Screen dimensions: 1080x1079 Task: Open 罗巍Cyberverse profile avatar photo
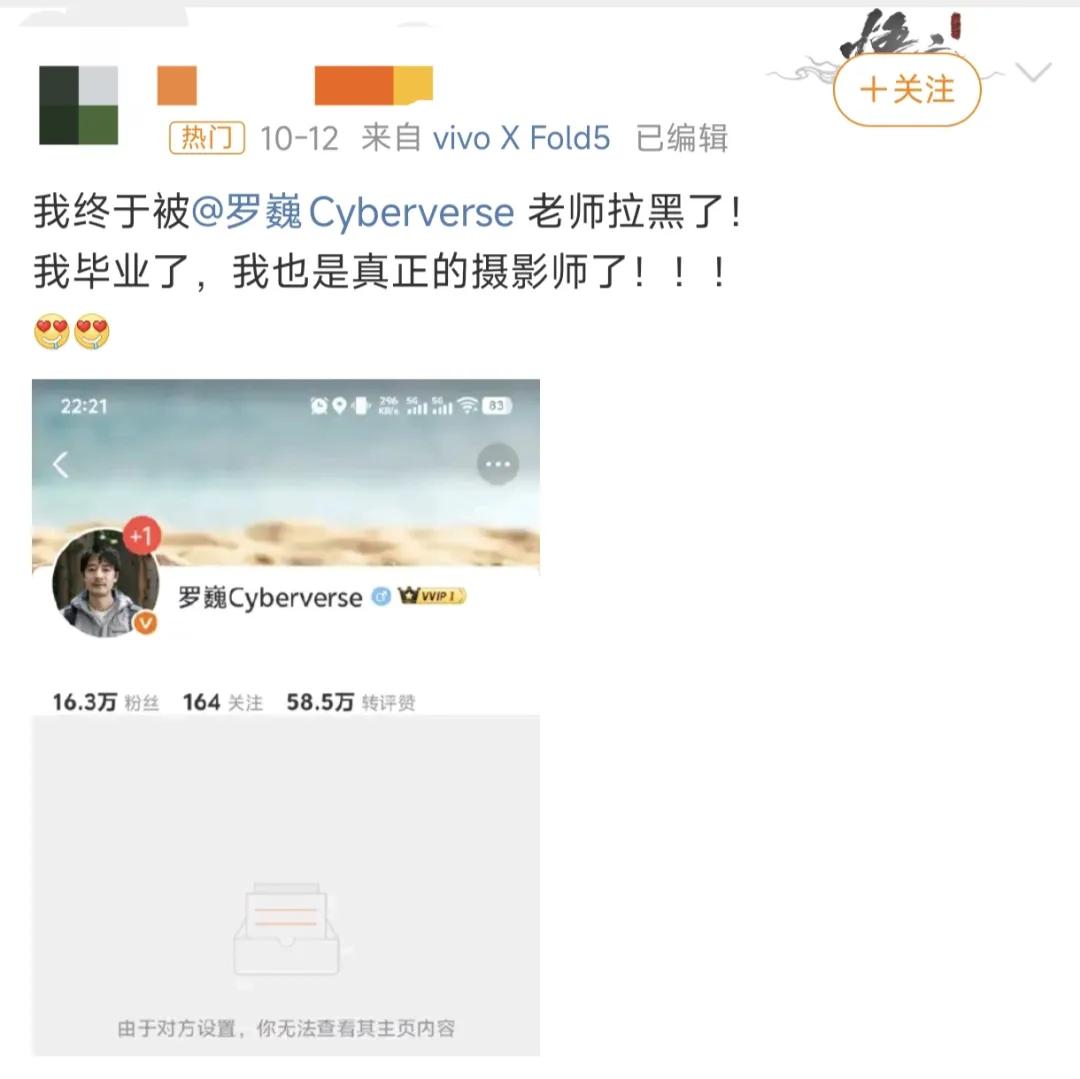click(105, 583)
